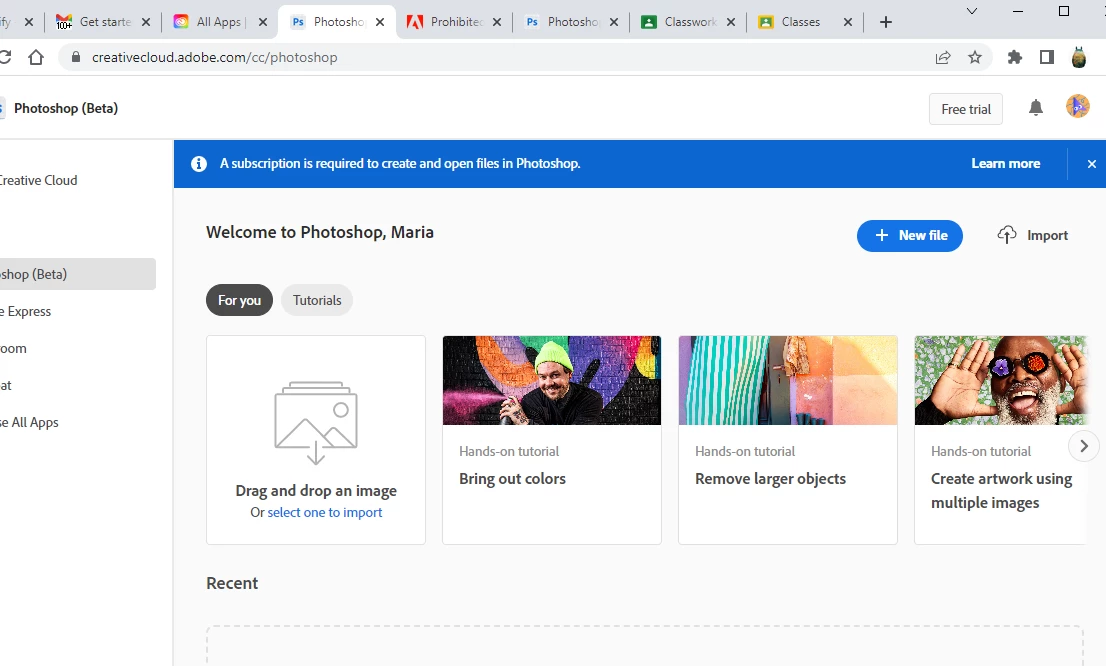Click Learn more in the banner
1106x666 pixels.
[1005, 164]
